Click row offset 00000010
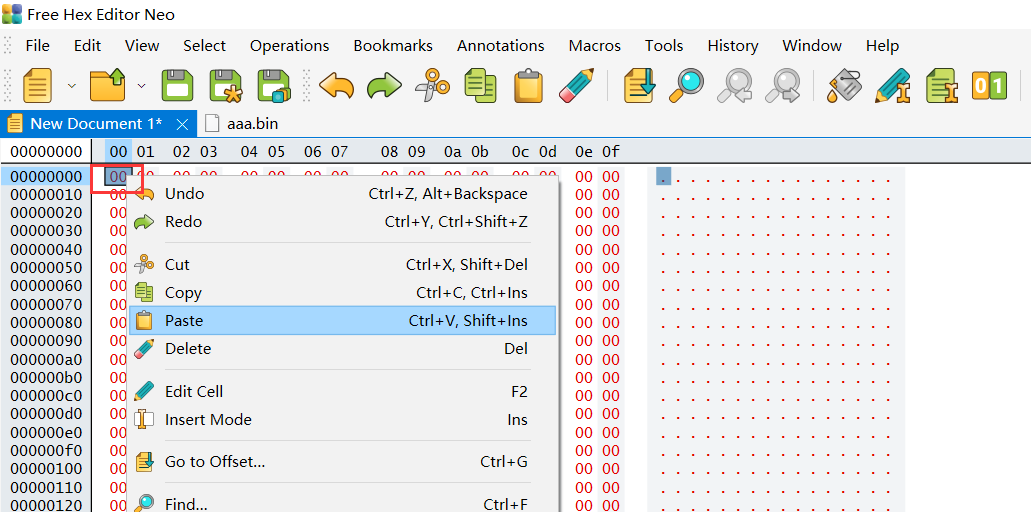This screenshot has height=512, width=1031. [x=46, y=195]
